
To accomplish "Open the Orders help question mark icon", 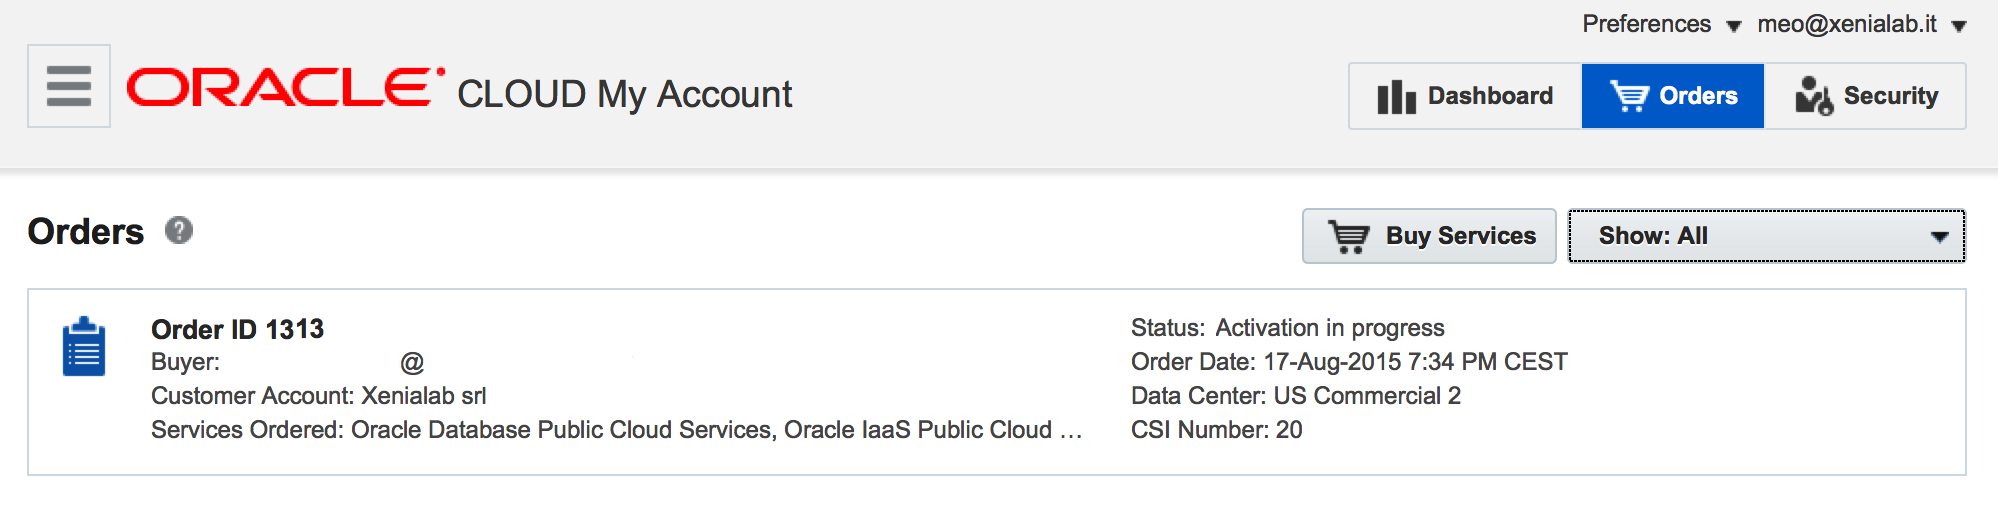I will pyautogui.click(x=179, y=230).
